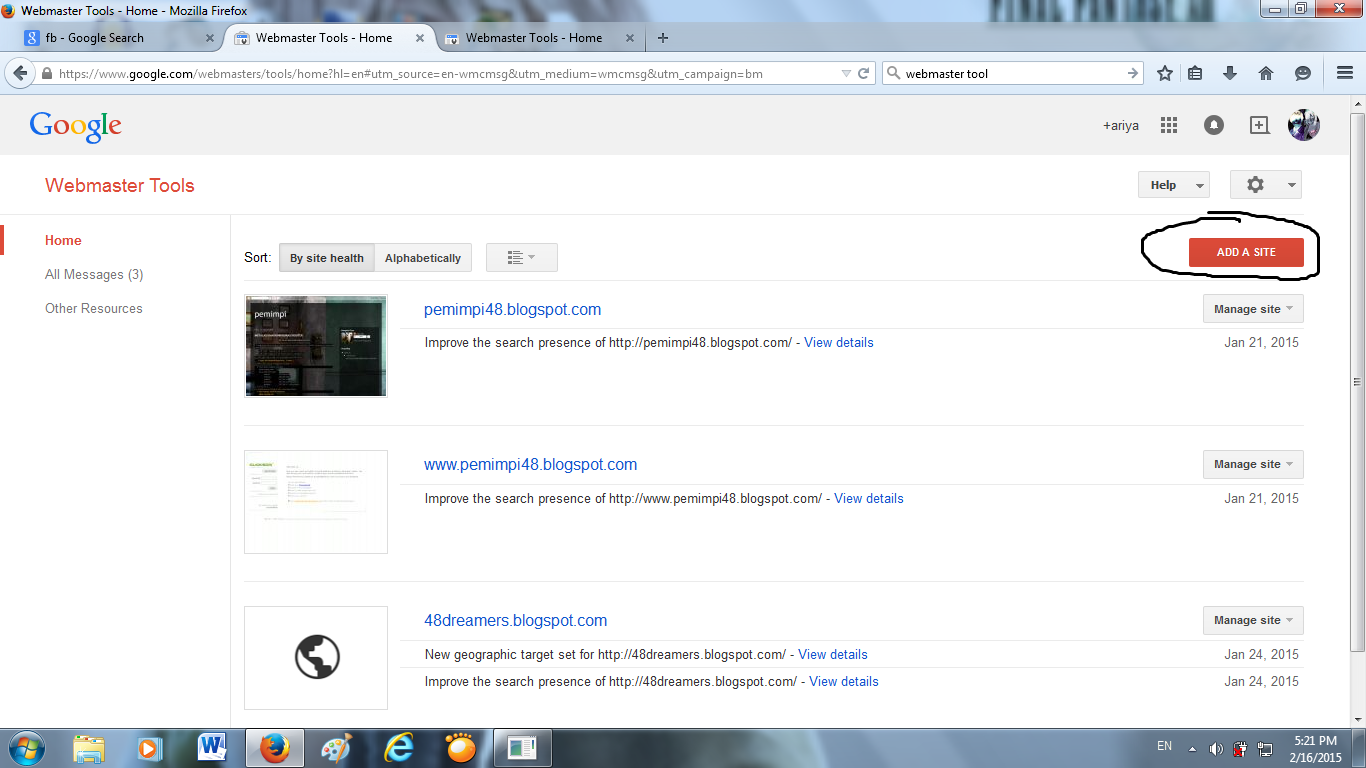The height and width of the screenshot is (768, 1366).
Task: Click the volume speaker tray icon
Action: (x=1216, y=748)
